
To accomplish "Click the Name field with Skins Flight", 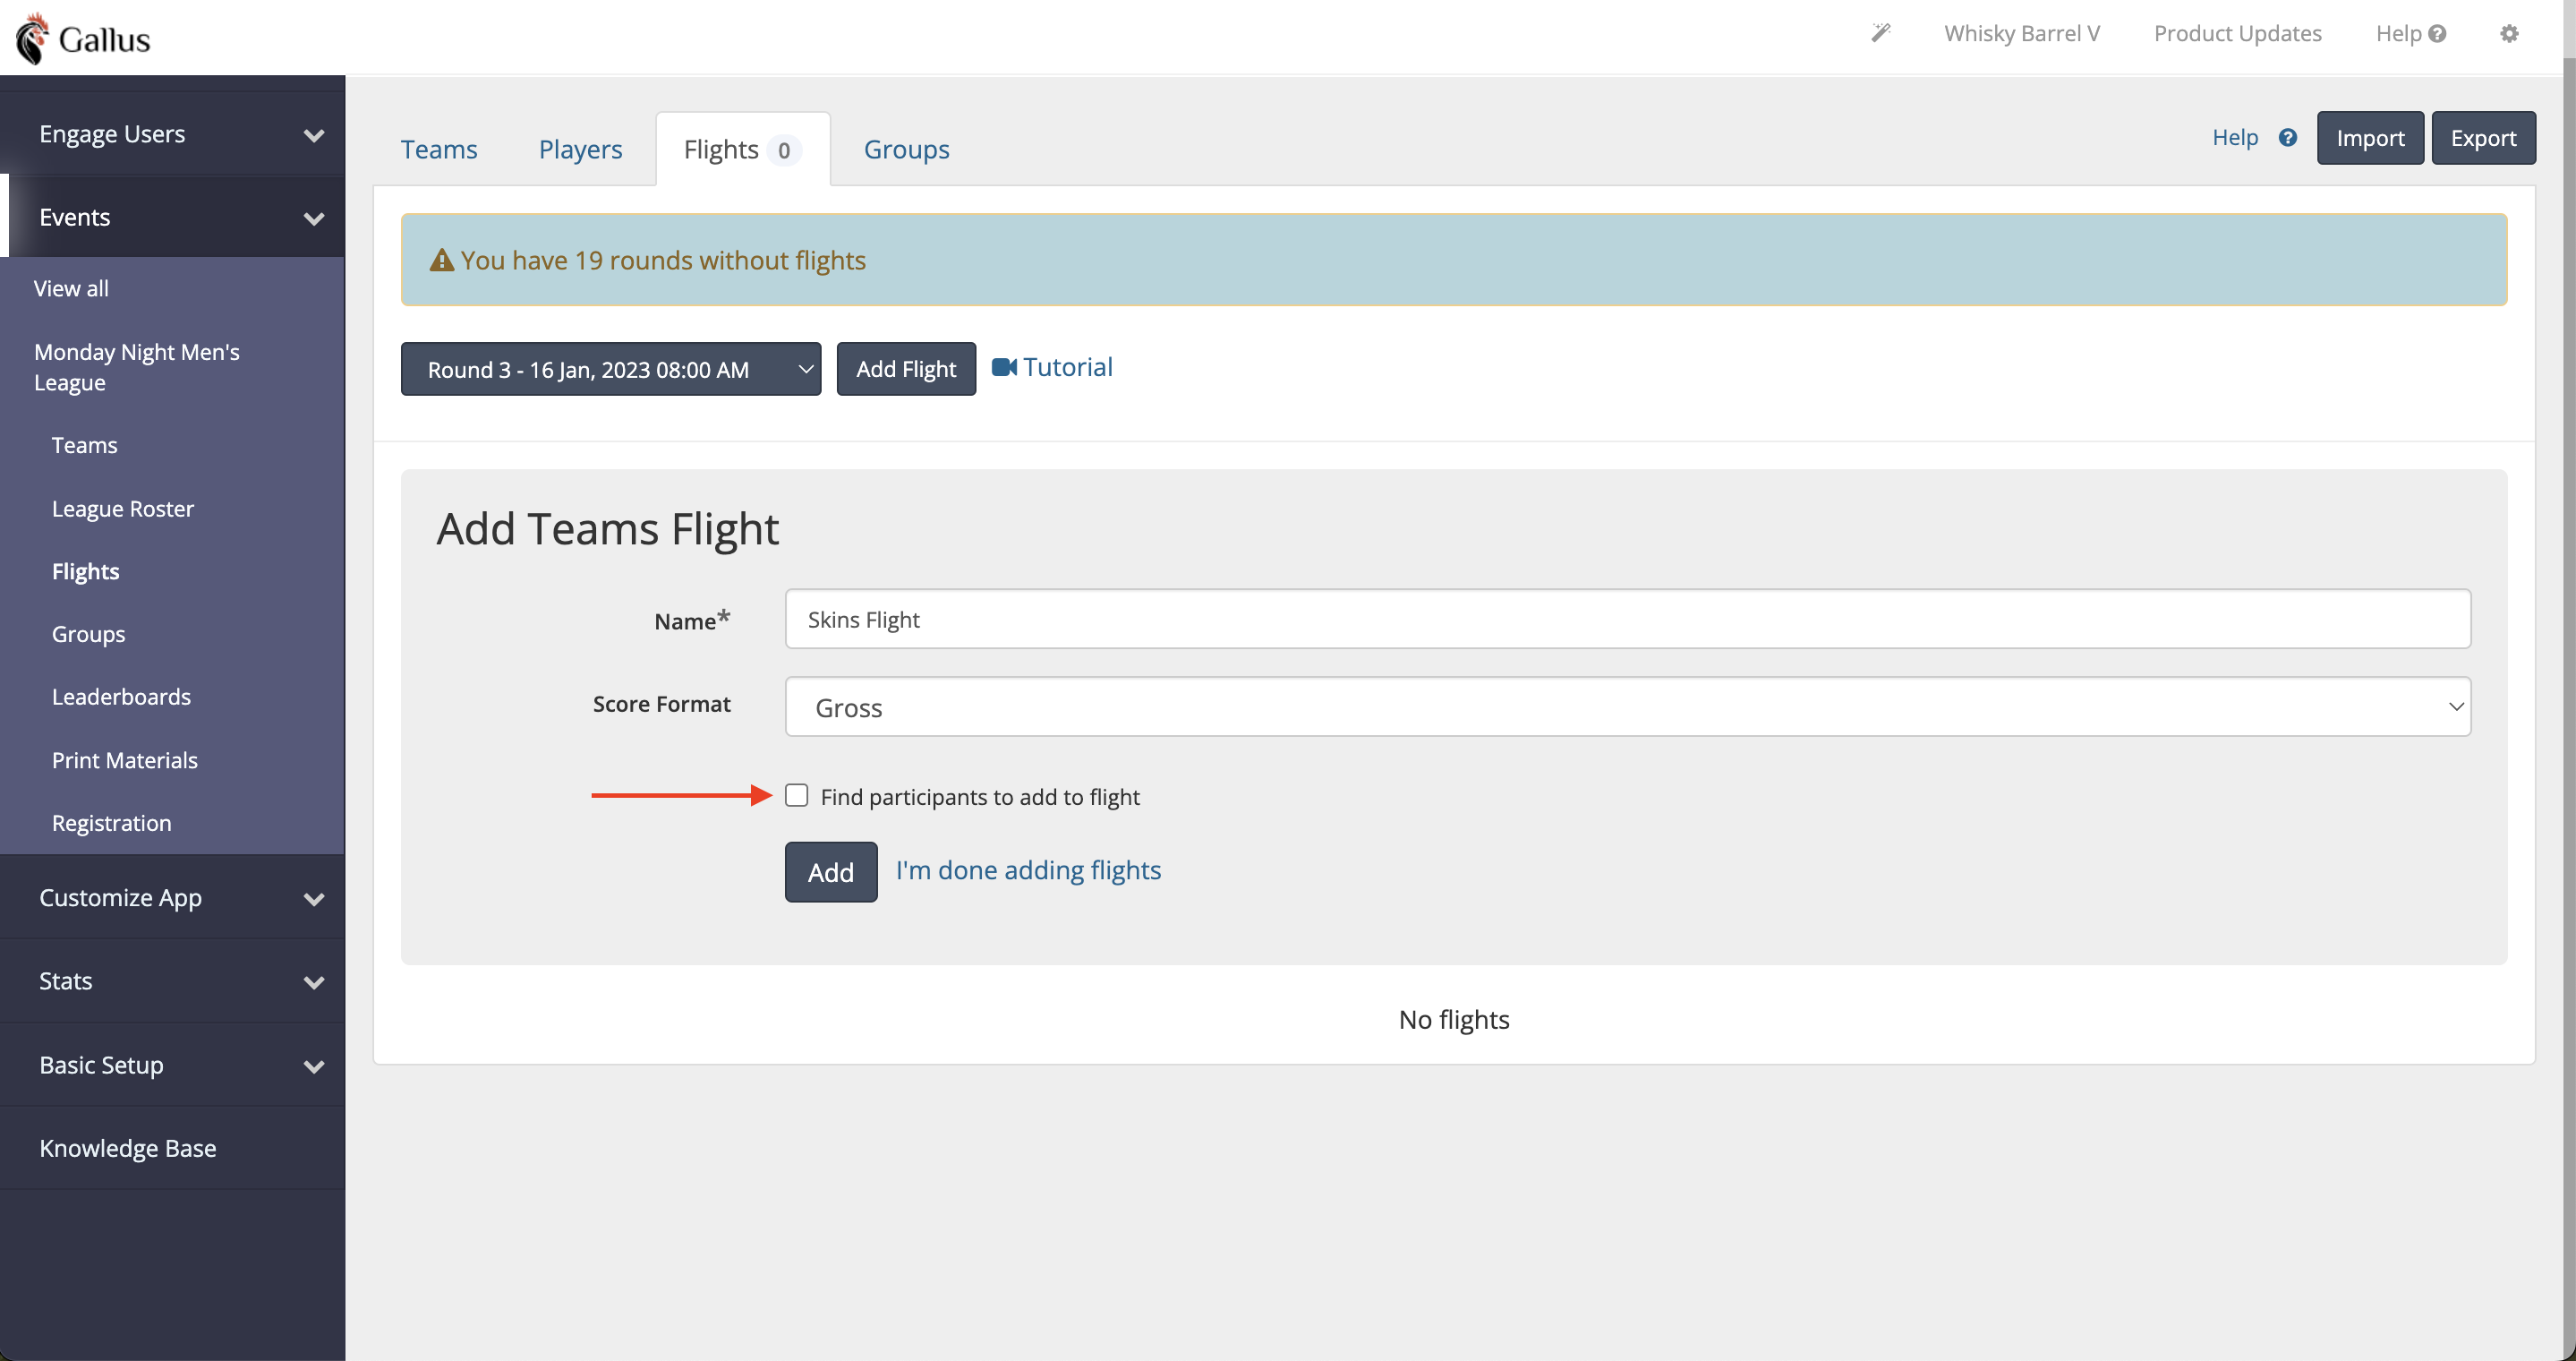I will tap(1628, 619).
